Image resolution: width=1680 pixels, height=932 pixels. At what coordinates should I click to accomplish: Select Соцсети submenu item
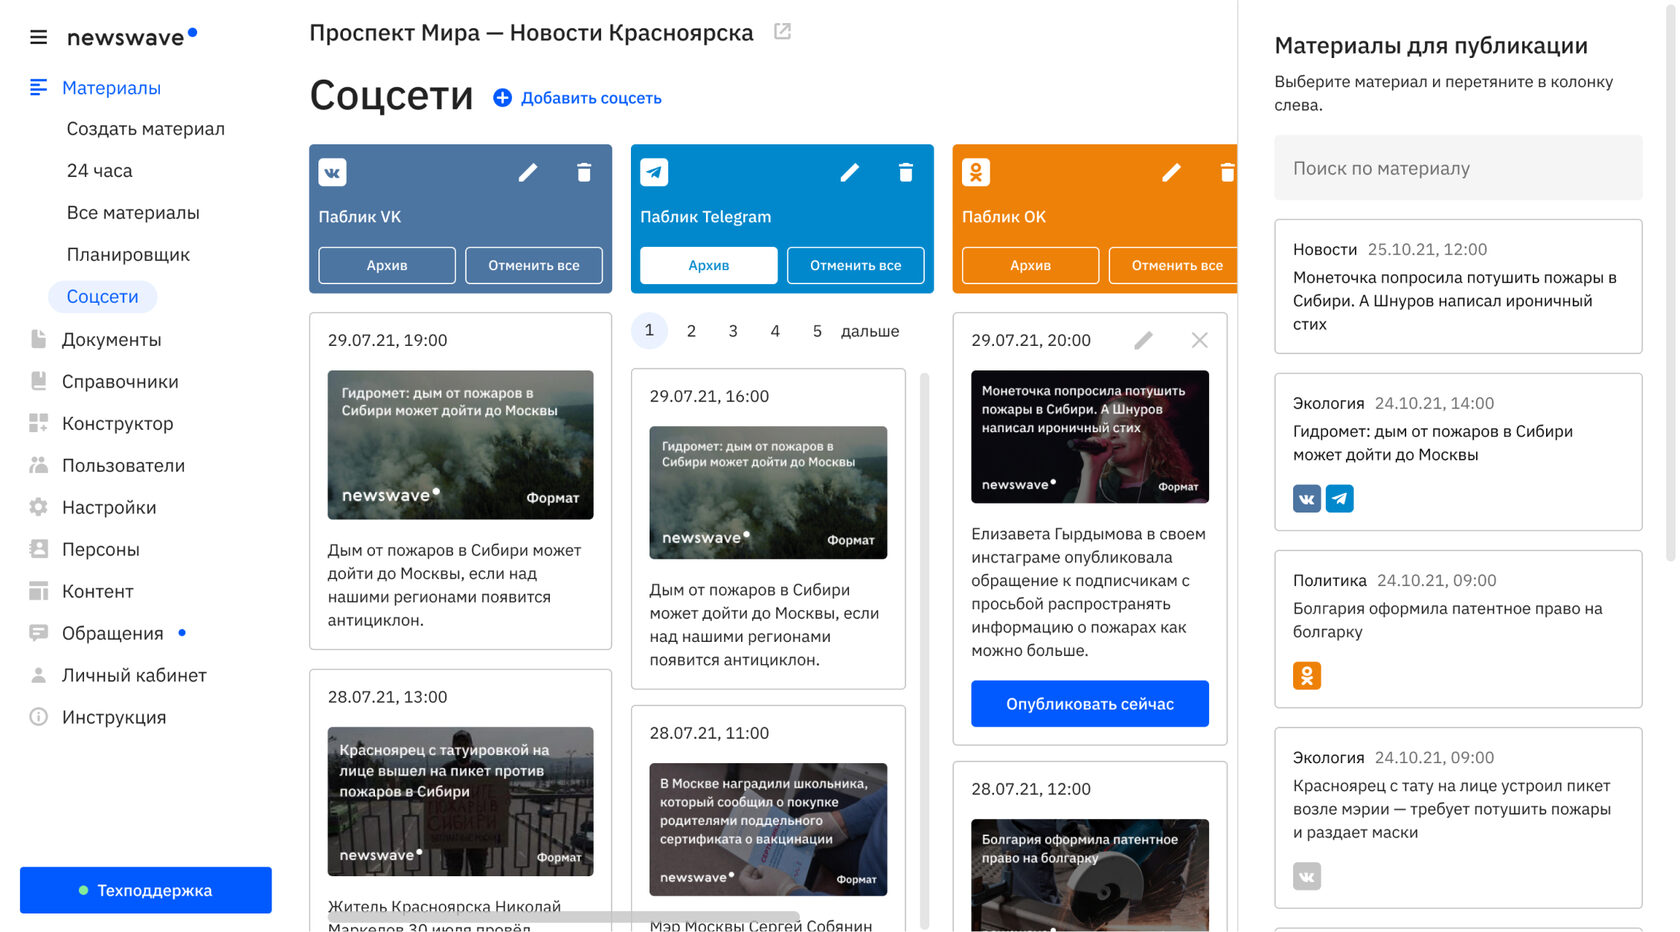click(102, 297)
